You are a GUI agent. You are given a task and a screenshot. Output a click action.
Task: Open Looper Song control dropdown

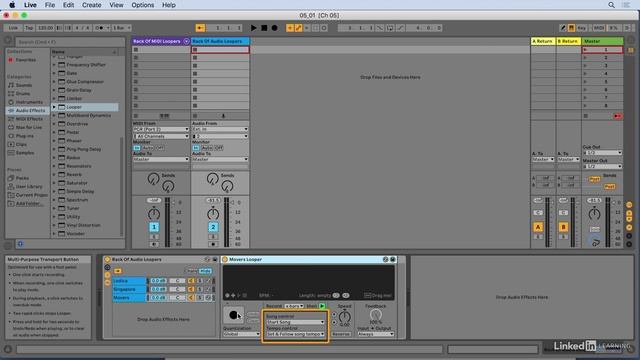295,322
